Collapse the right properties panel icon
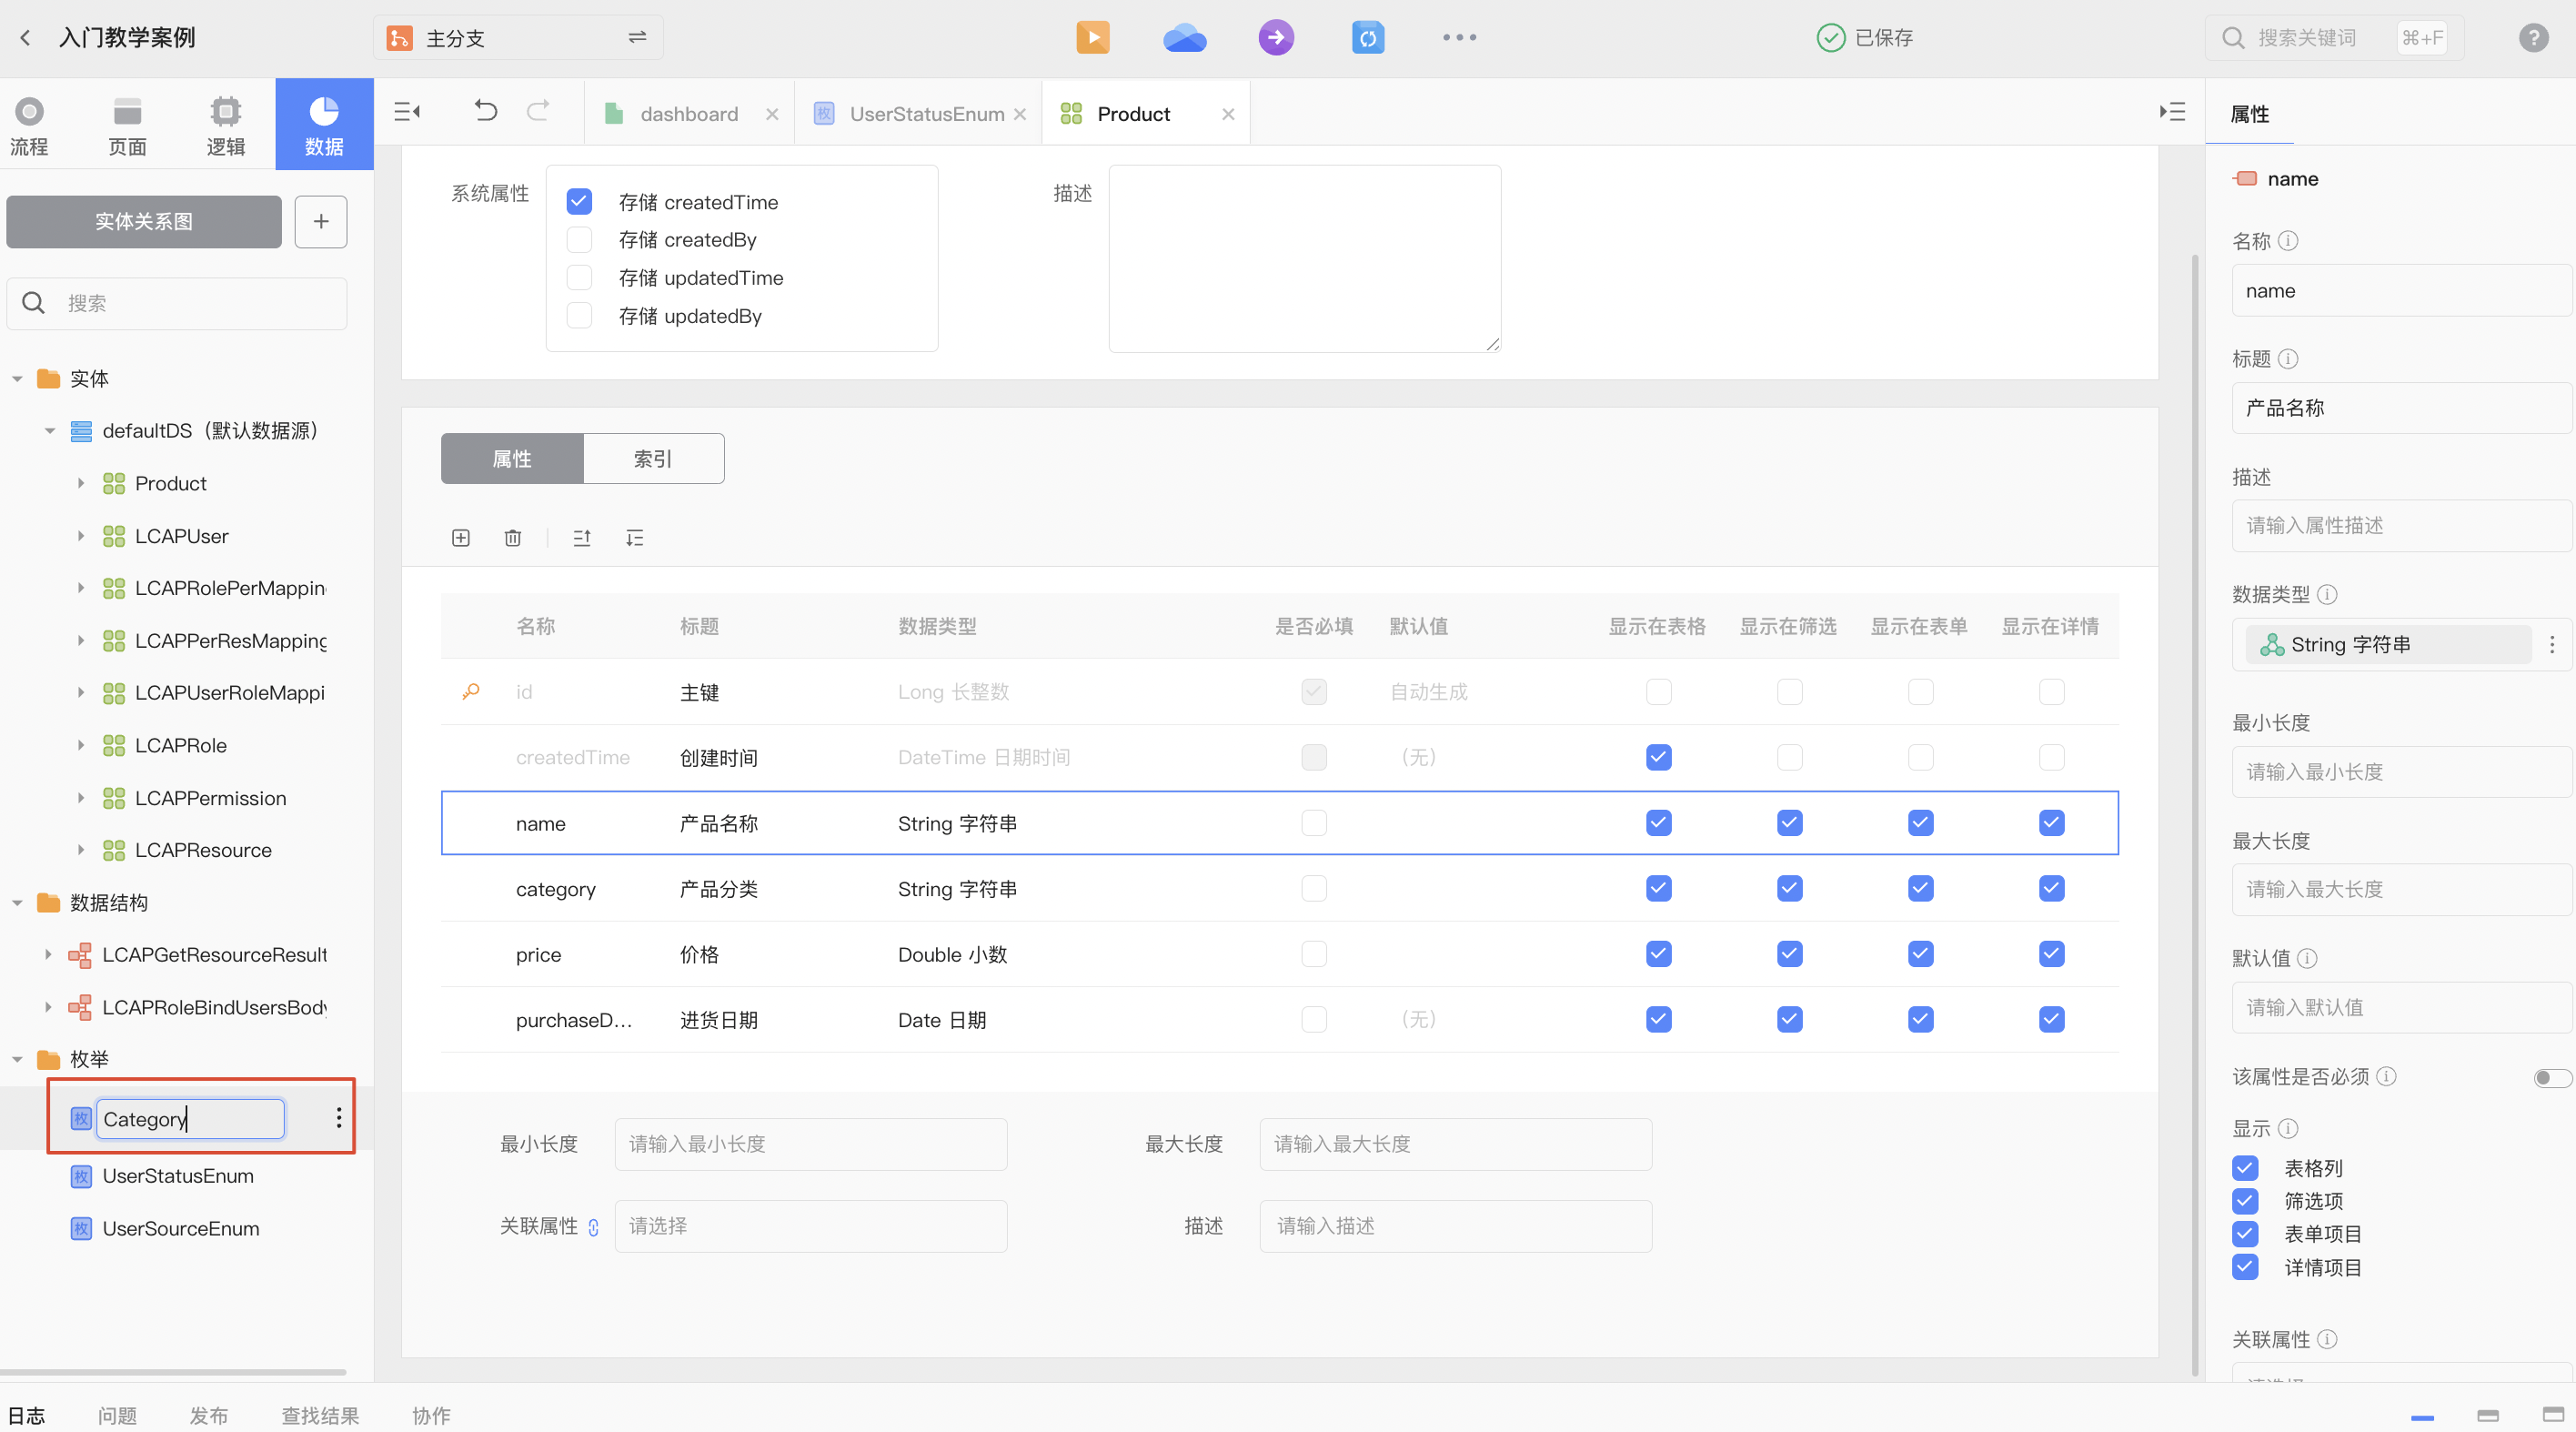Viewport: 2576px width, 1432px height. pos(2172,112)
